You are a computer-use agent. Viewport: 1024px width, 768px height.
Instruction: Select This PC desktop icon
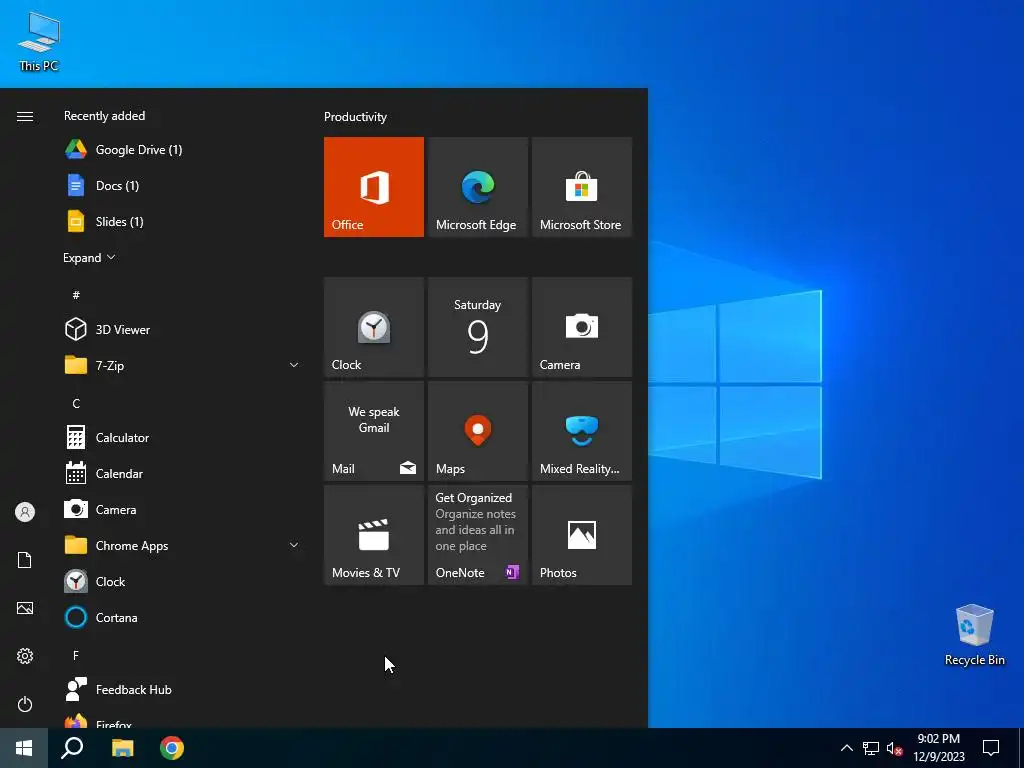pos(39,40)
